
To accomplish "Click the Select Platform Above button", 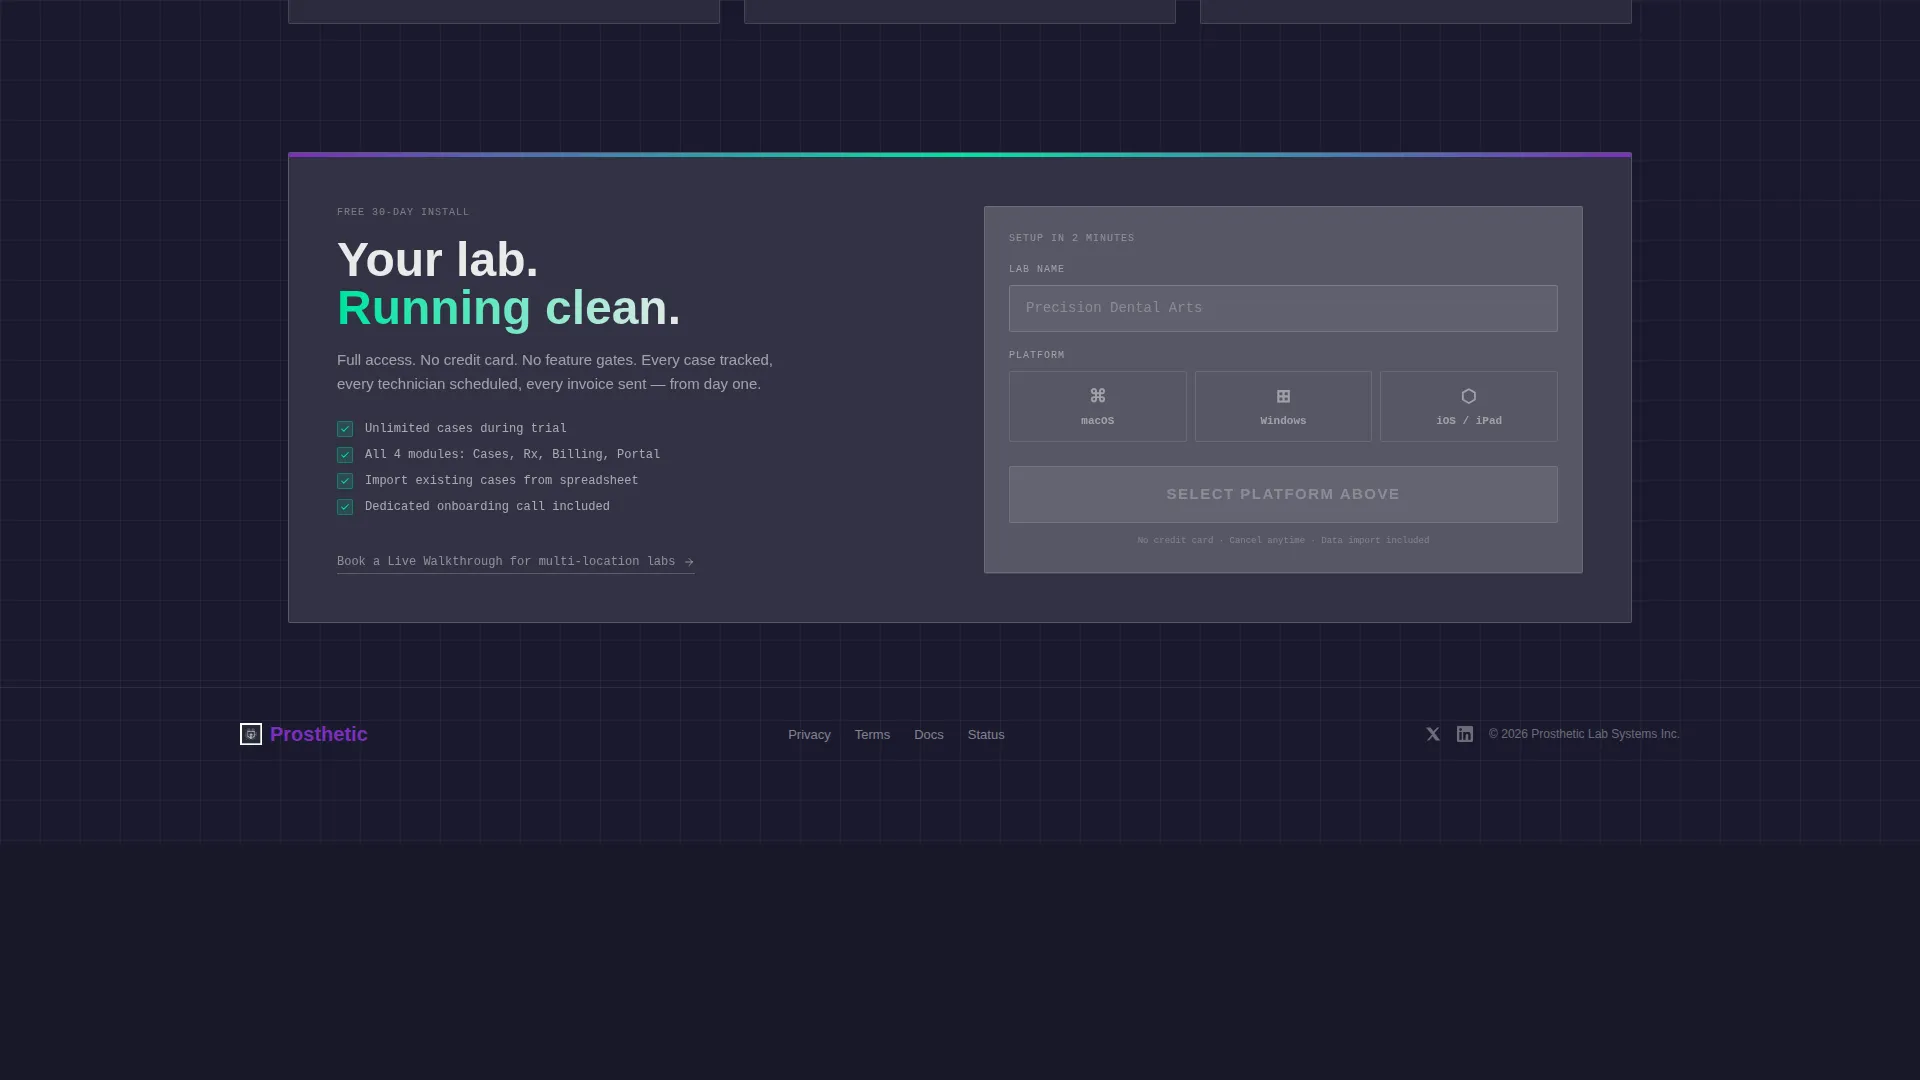I will pyautogui.click(x=1283, y=494).
